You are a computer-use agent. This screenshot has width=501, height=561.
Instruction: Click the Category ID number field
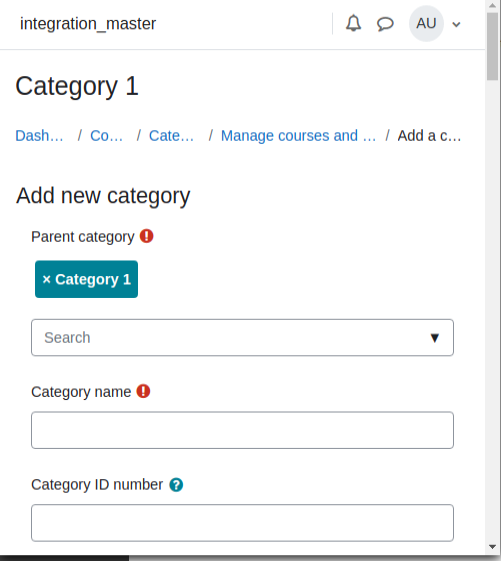coord(242,523)
